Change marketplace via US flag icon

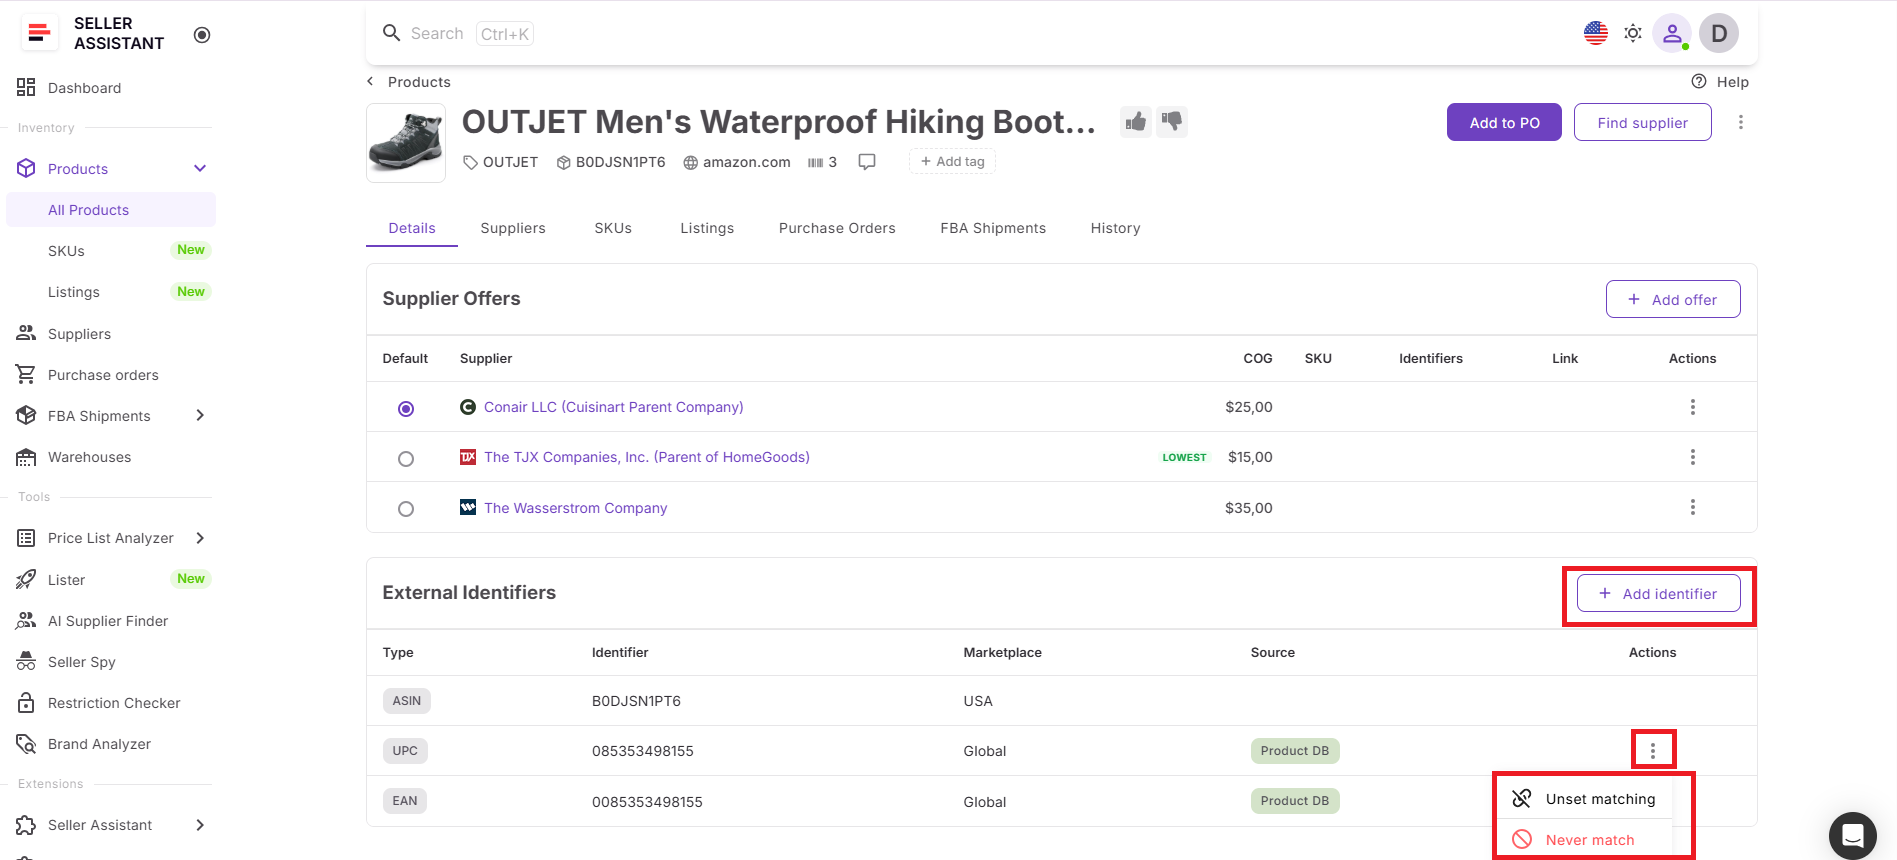[1596, 33]
